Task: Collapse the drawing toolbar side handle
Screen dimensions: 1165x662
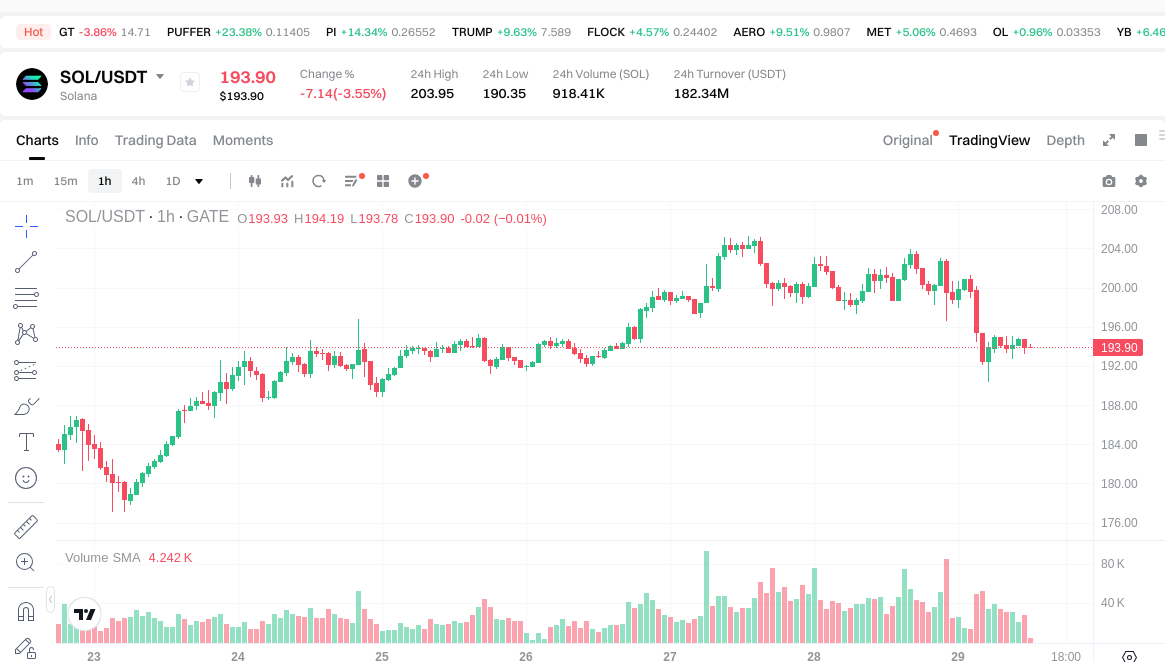Action: click(x=51, y=600)
